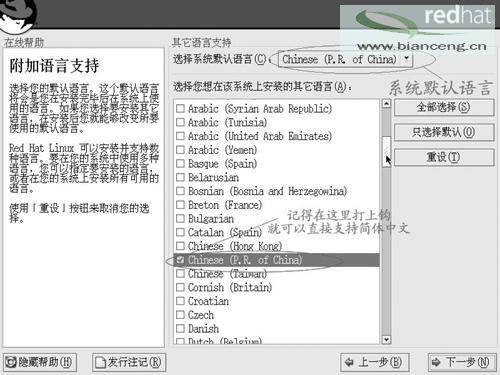500x375 pixels.
Task: Click the 只选择默认(O) default only button
Action: point(444,132)
